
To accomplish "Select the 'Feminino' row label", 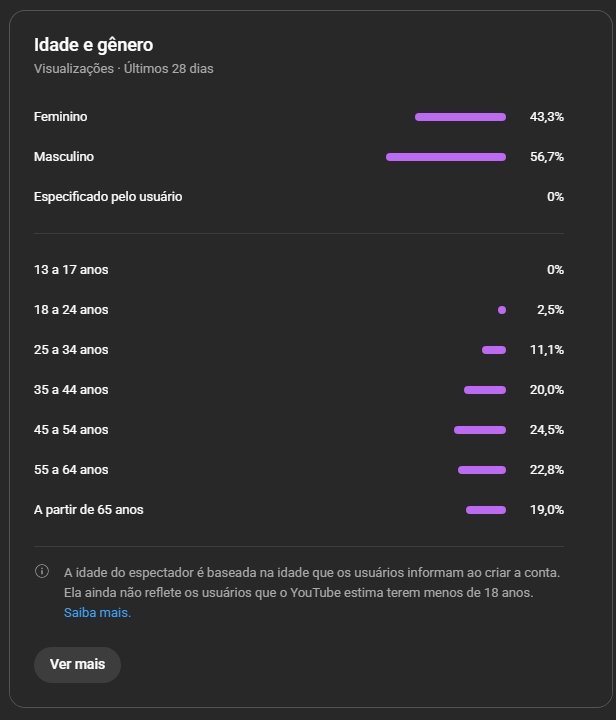I will [60, 117].
